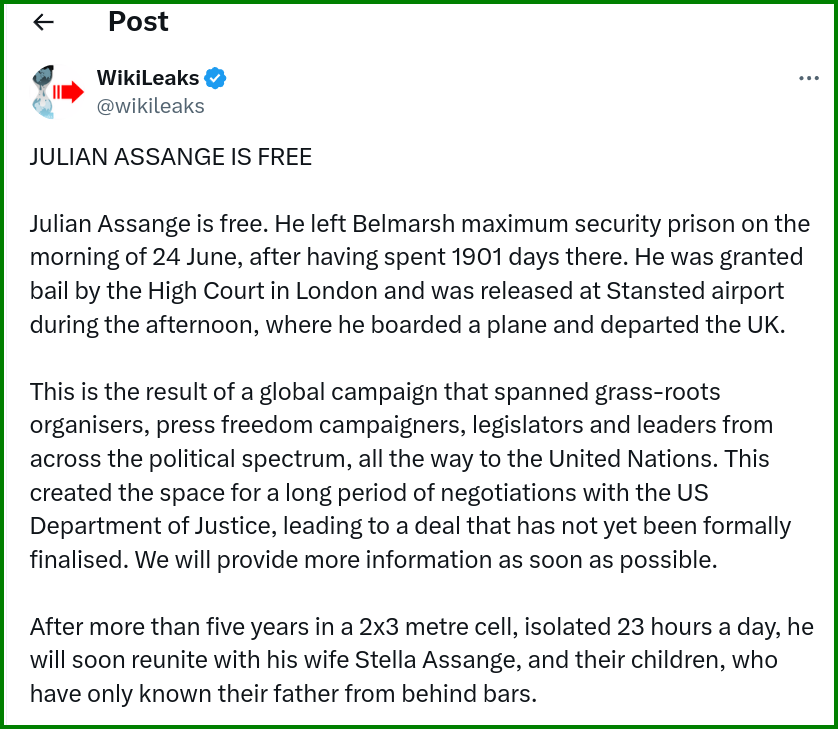Click the blue verified badge

[x=215, y=78]
